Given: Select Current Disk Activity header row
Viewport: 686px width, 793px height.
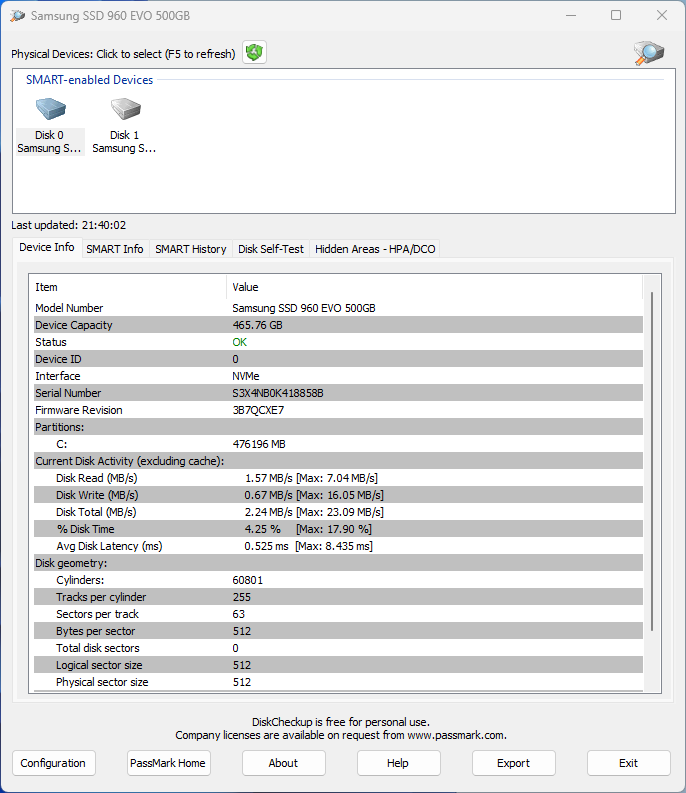Looking at the screenshot, I should (338, 461).
